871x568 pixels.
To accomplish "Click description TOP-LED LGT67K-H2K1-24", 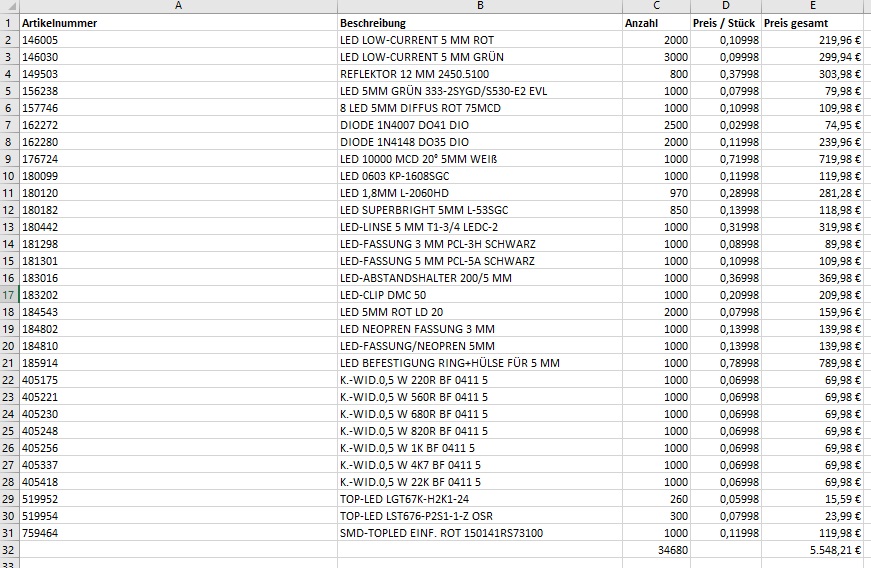I will pyautogui.click(x=480, y=499).
